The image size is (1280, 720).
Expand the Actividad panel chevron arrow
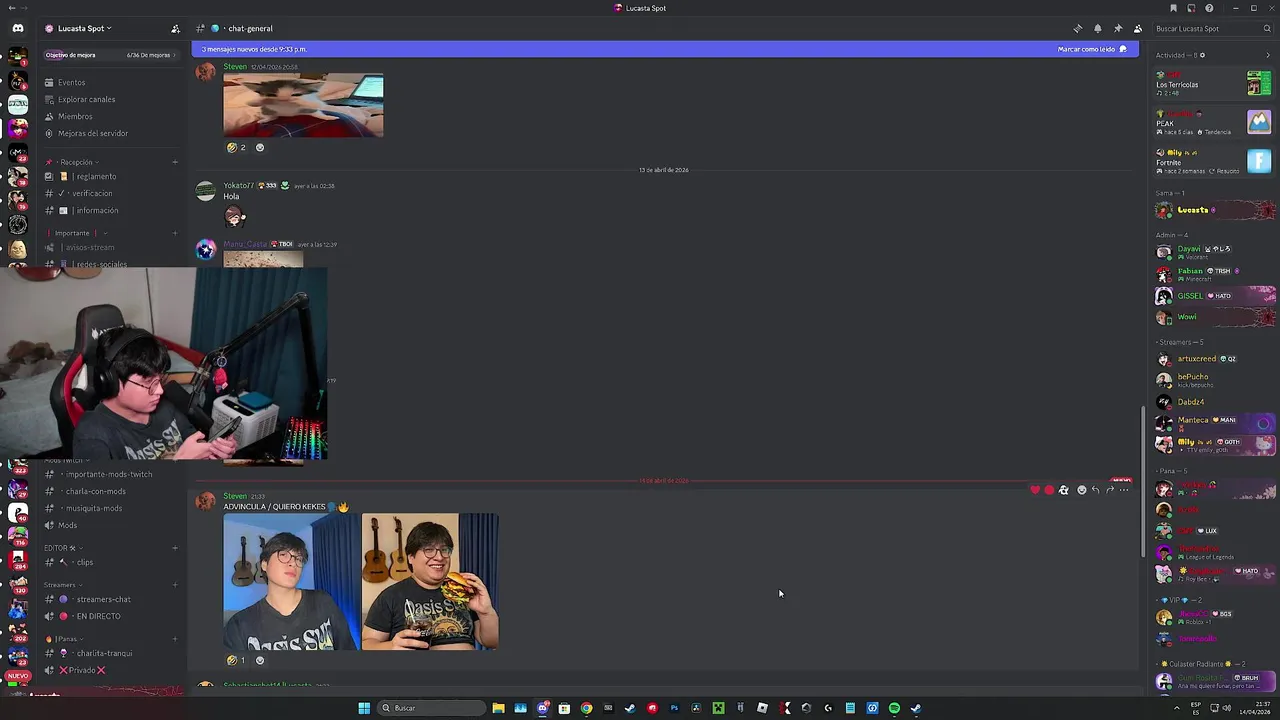[x=1268, y=55]
